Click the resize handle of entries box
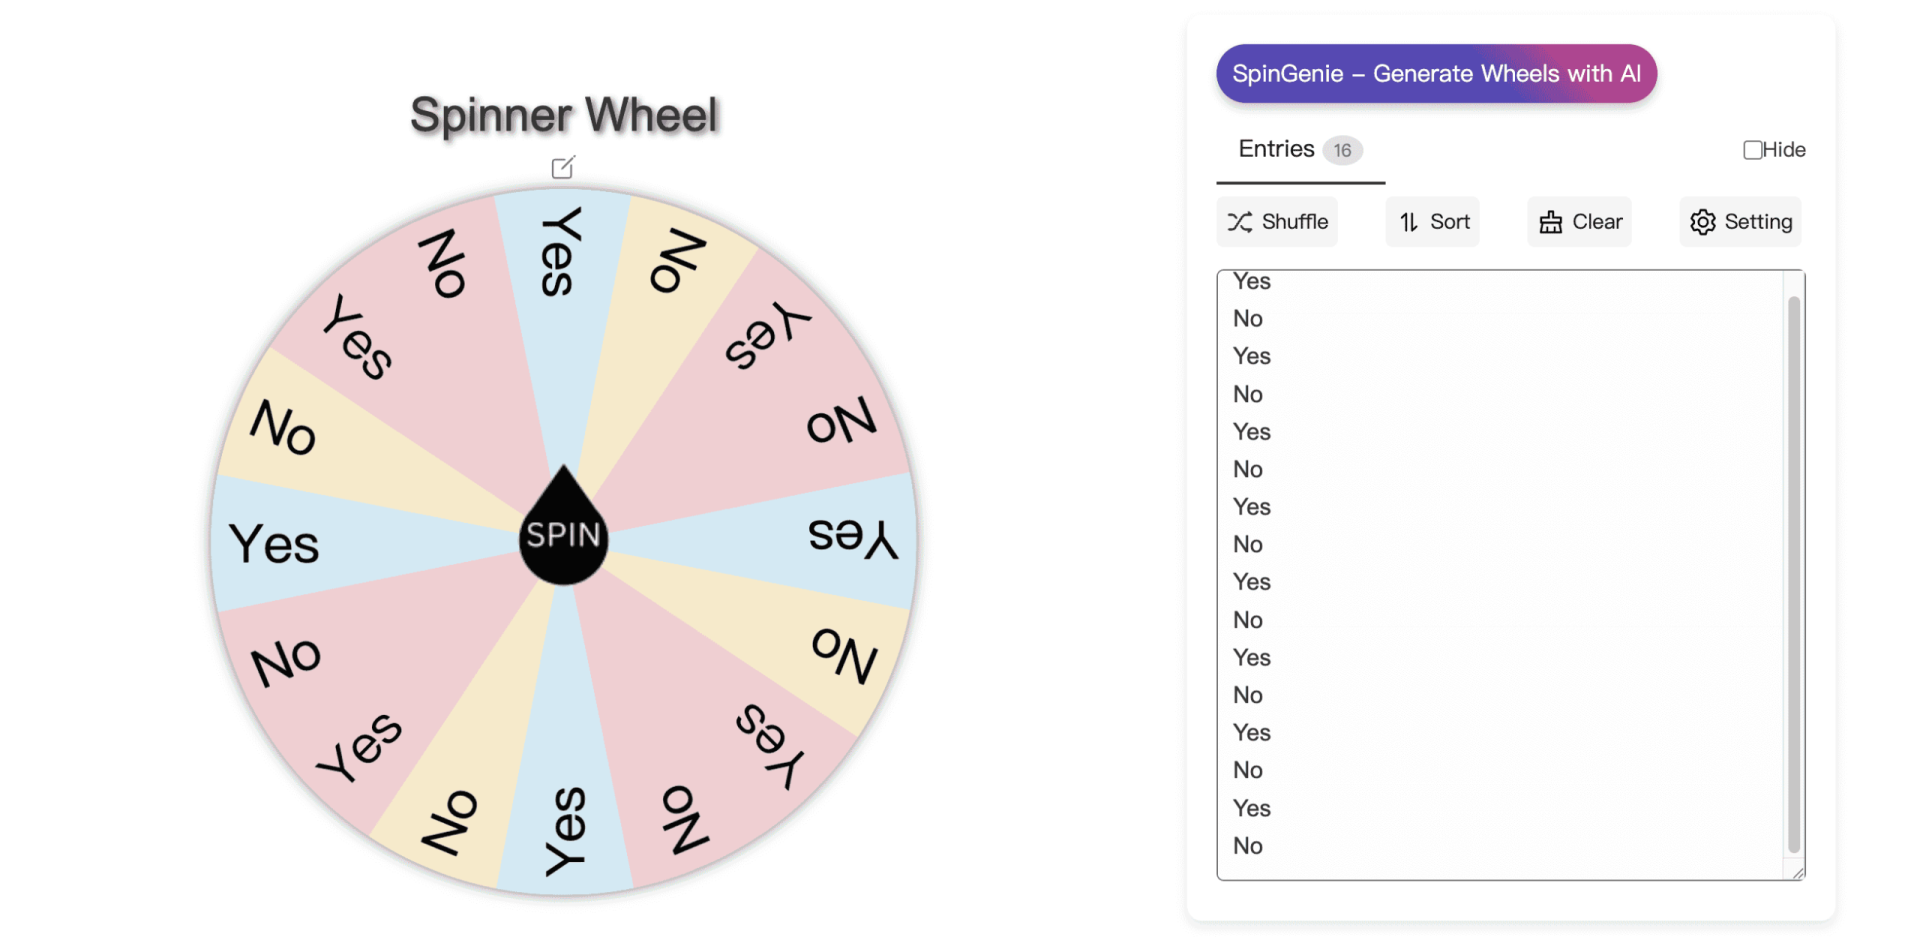This screenshot has height=937, width=1920. click(1798, 873)
